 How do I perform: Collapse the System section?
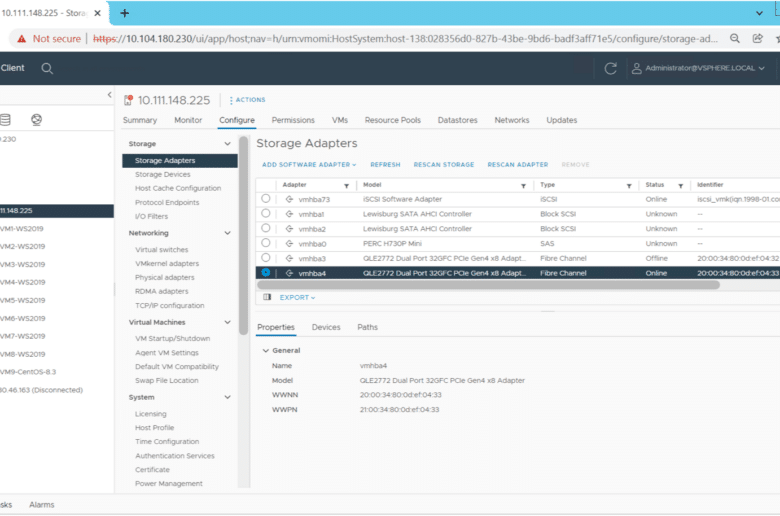227,397
